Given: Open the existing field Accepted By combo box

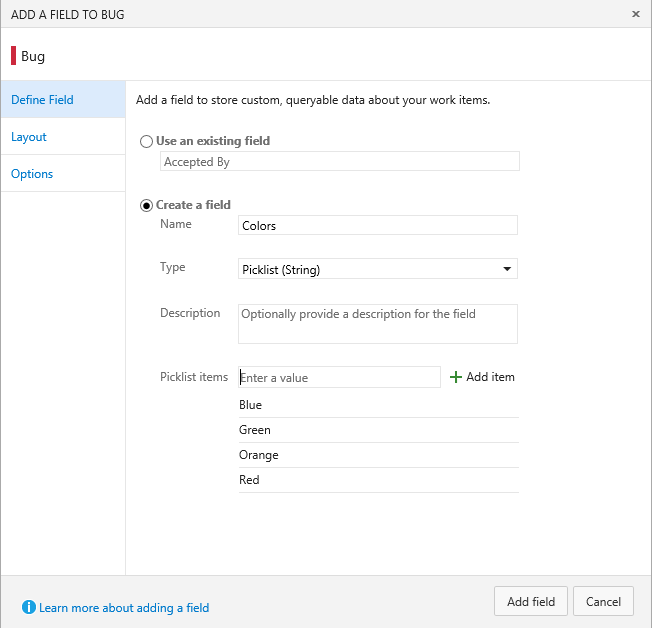Looking at the screenshot, I should 339,162.
